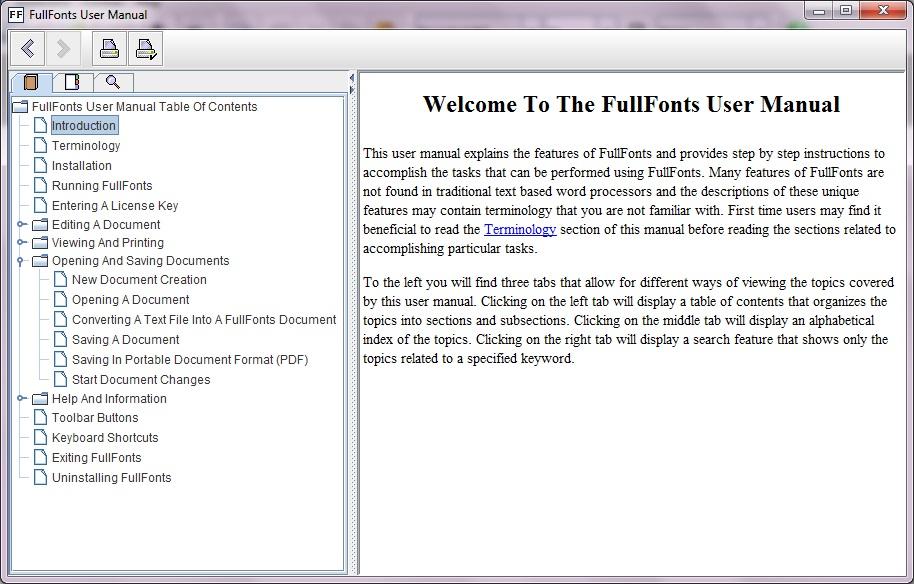This screenshot has width=914, height=584.
Task: Click the Back navigation arrow button
Action: tap(27, 48)
